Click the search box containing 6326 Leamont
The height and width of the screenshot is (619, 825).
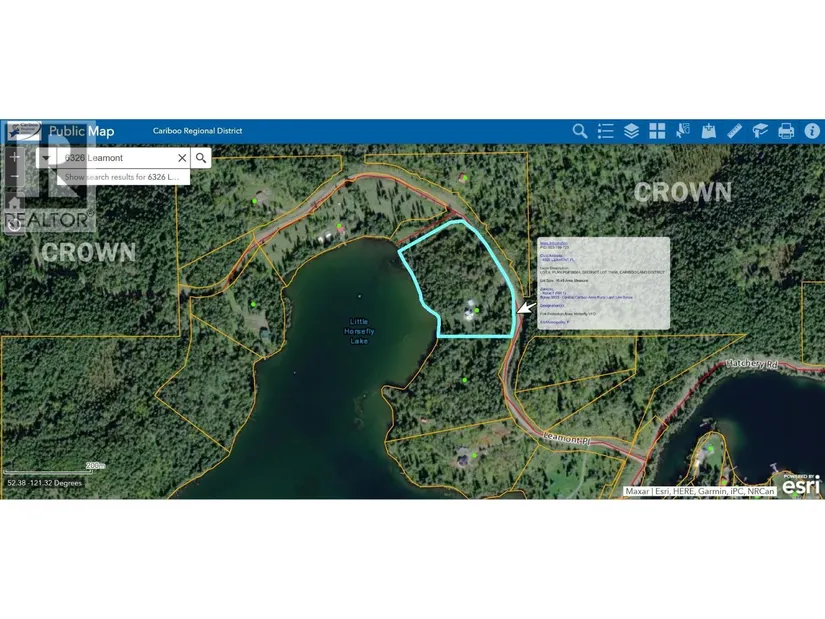[115, 158]
